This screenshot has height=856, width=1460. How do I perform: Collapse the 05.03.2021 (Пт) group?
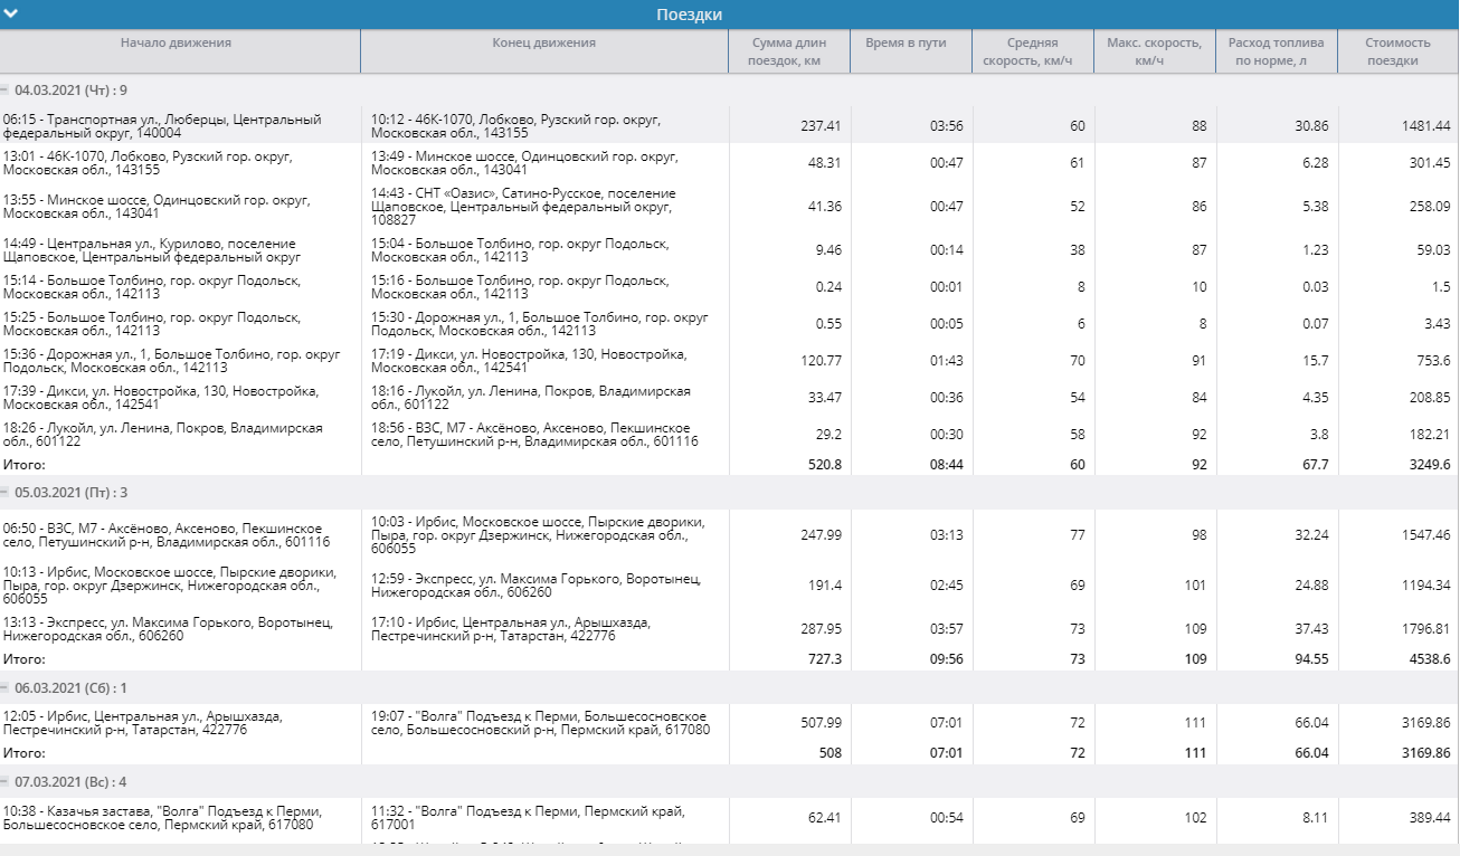tap(5, 492)
